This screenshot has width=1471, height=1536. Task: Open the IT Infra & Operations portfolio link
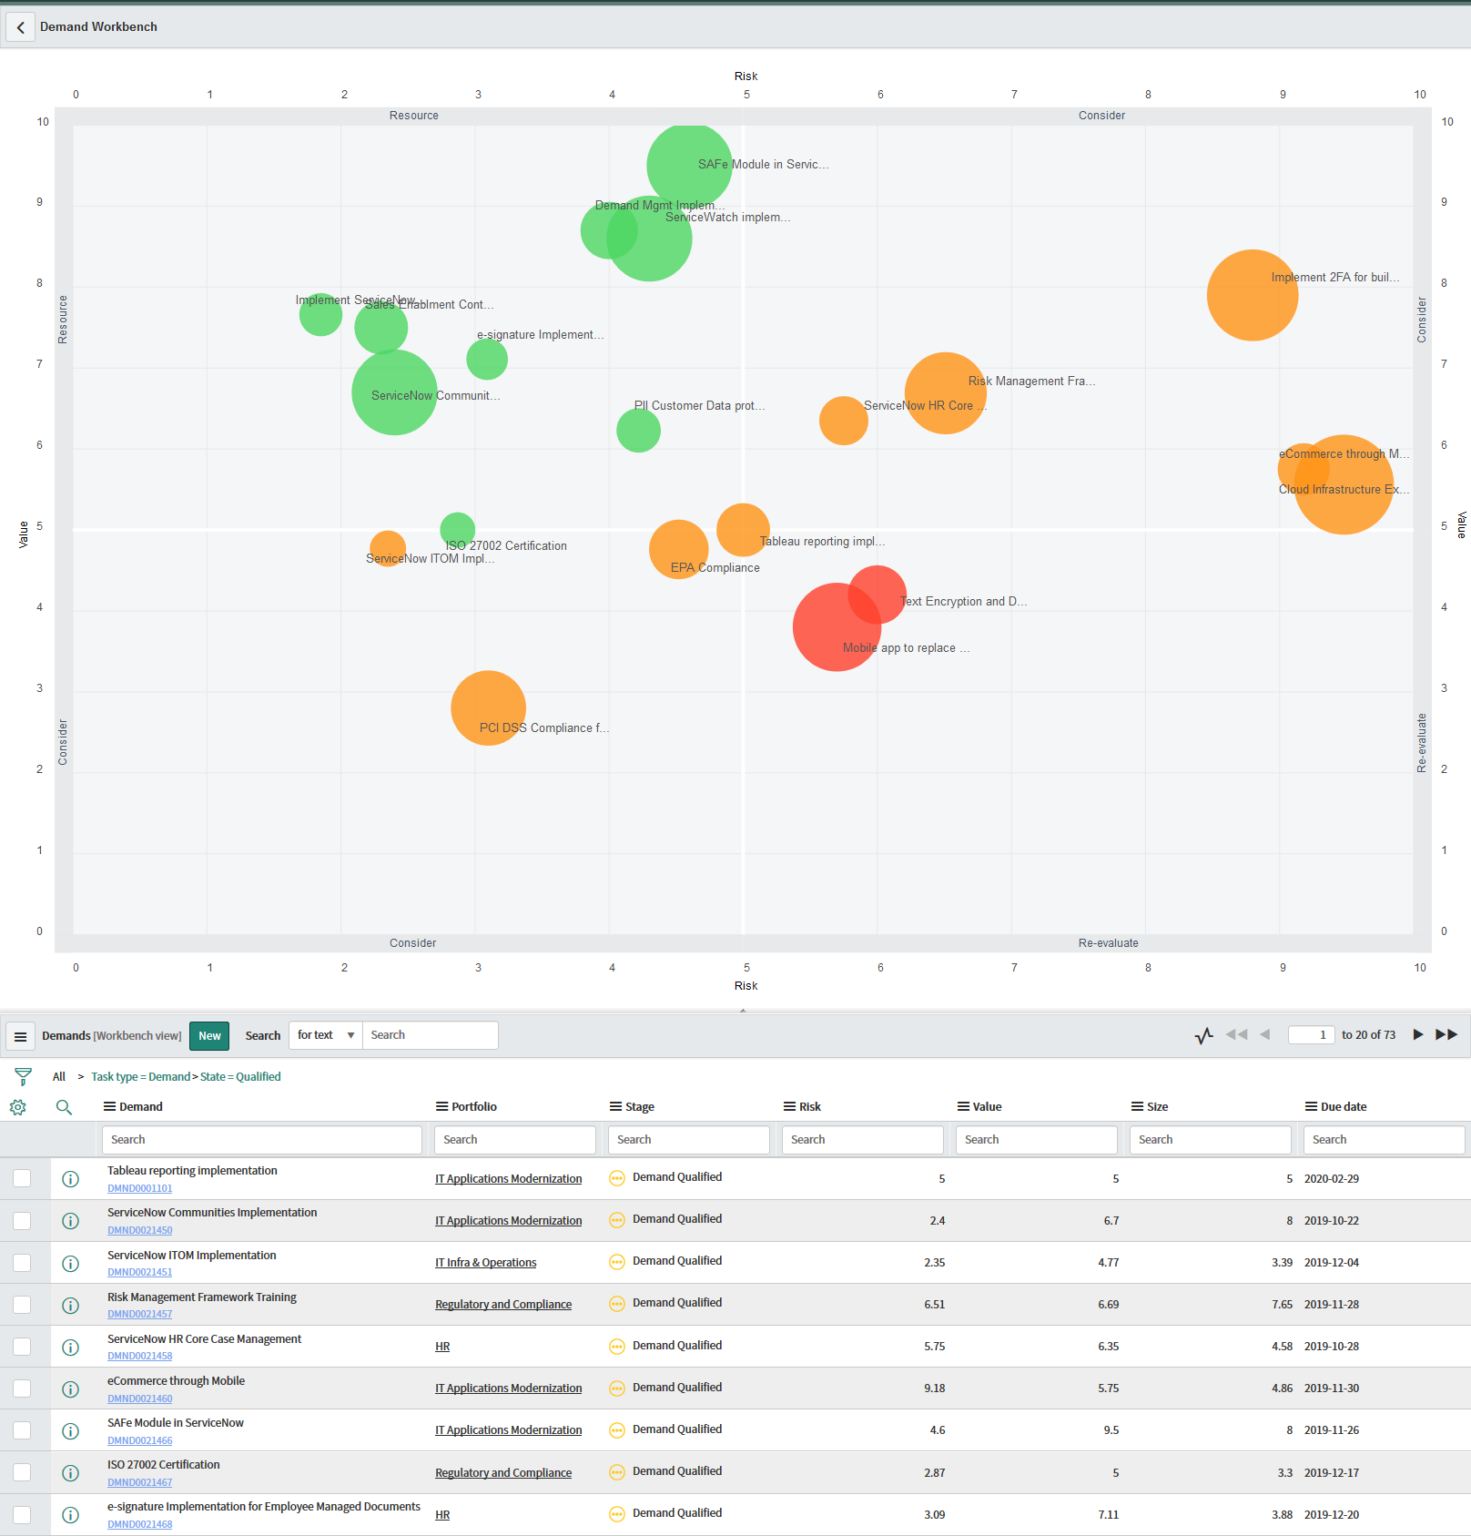pyautogui.click(x=485, y=1262)
